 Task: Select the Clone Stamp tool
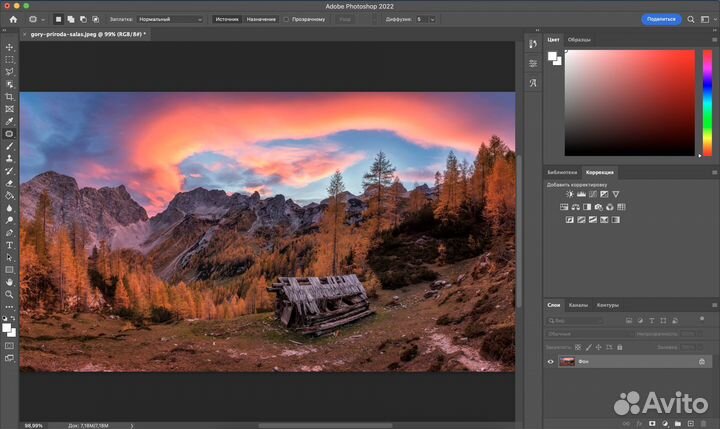point(9,159)
